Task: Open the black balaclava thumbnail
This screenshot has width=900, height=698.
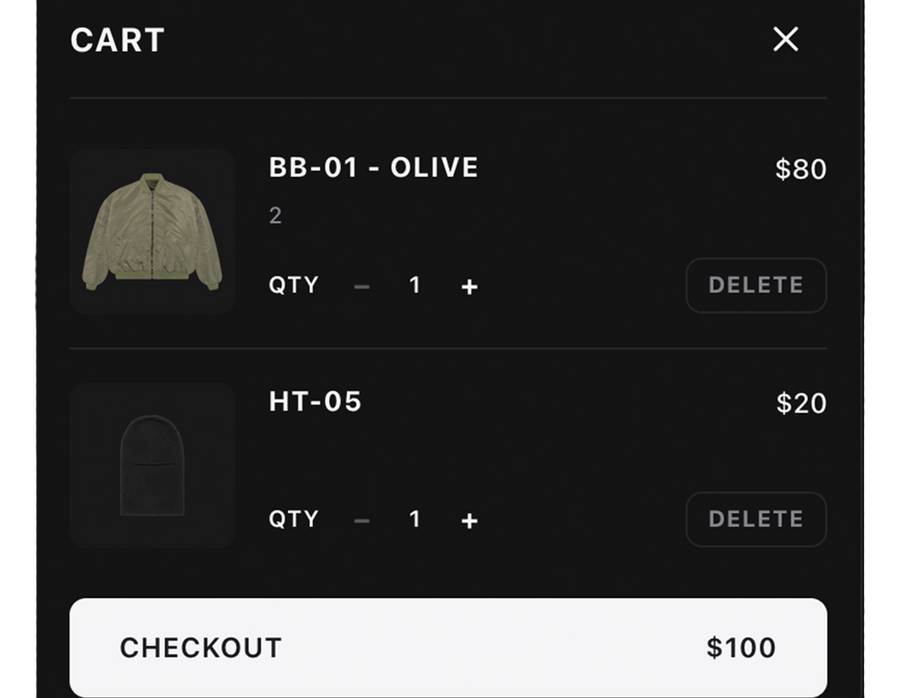Action: click(152, 465)
